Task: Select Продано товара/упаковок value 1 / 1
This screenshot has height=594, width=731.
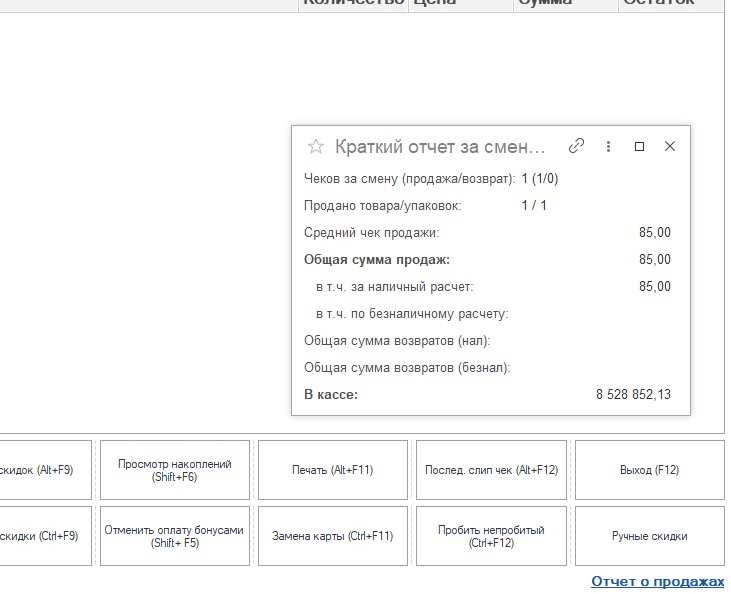Action: click(534, 206)
